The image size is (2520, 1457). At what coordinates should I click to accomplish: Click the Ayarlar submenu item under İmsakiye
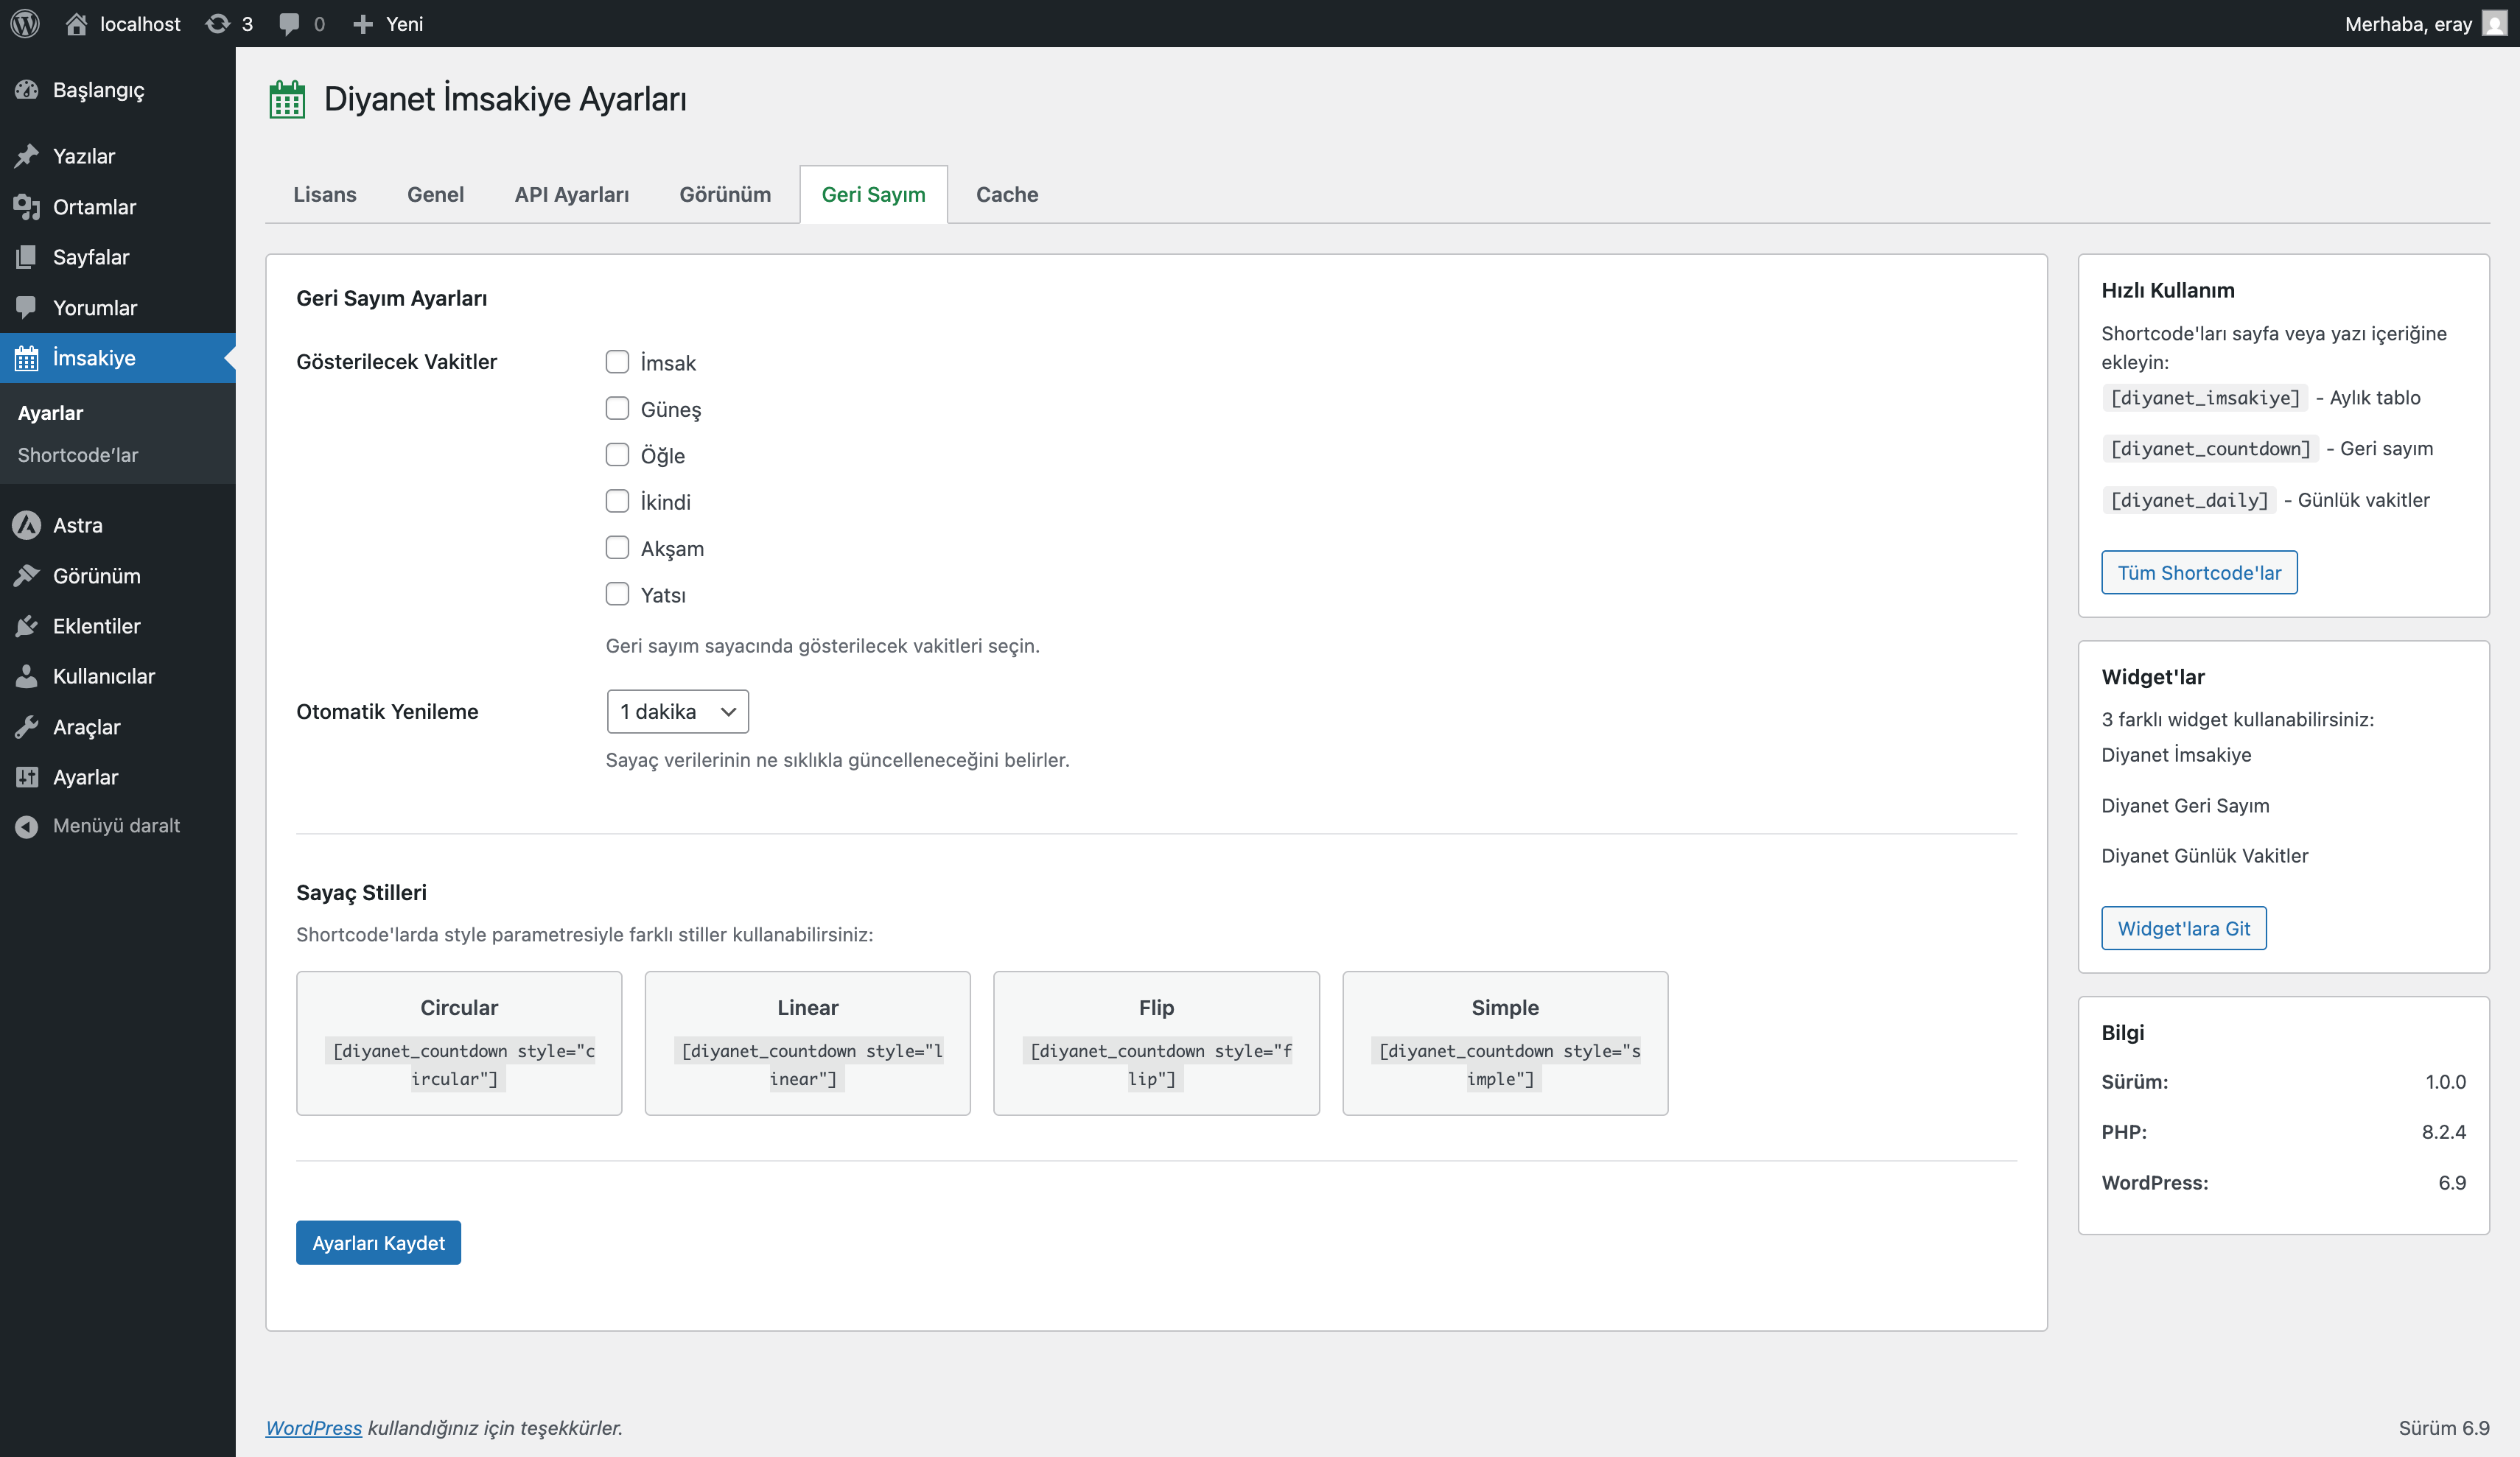[x=51, y=413]
